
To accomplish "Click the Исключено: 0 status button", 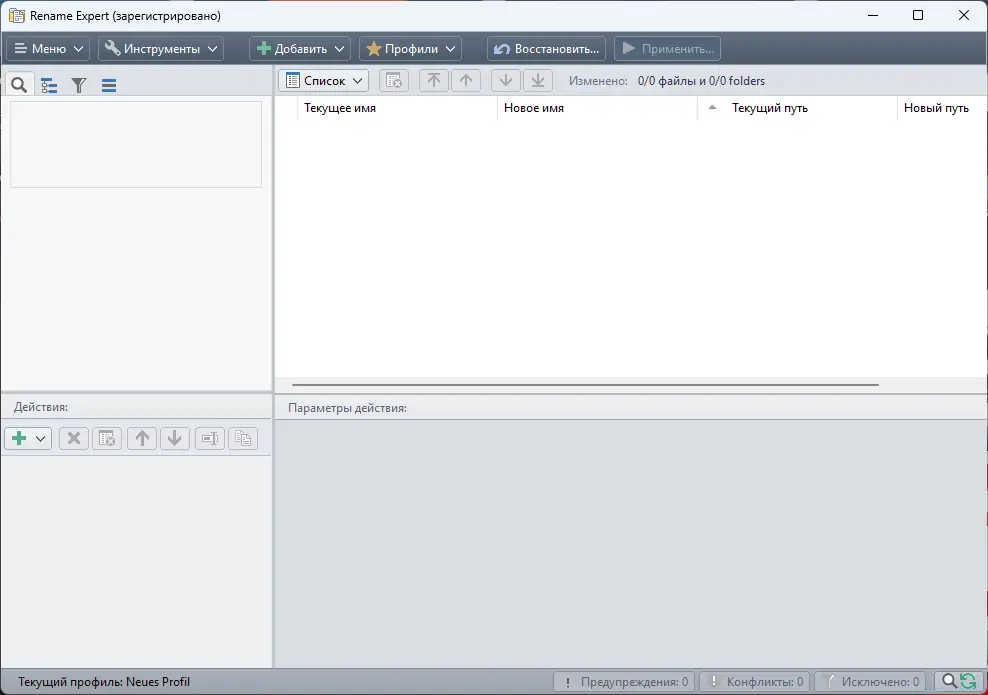I will coord(870,682).
